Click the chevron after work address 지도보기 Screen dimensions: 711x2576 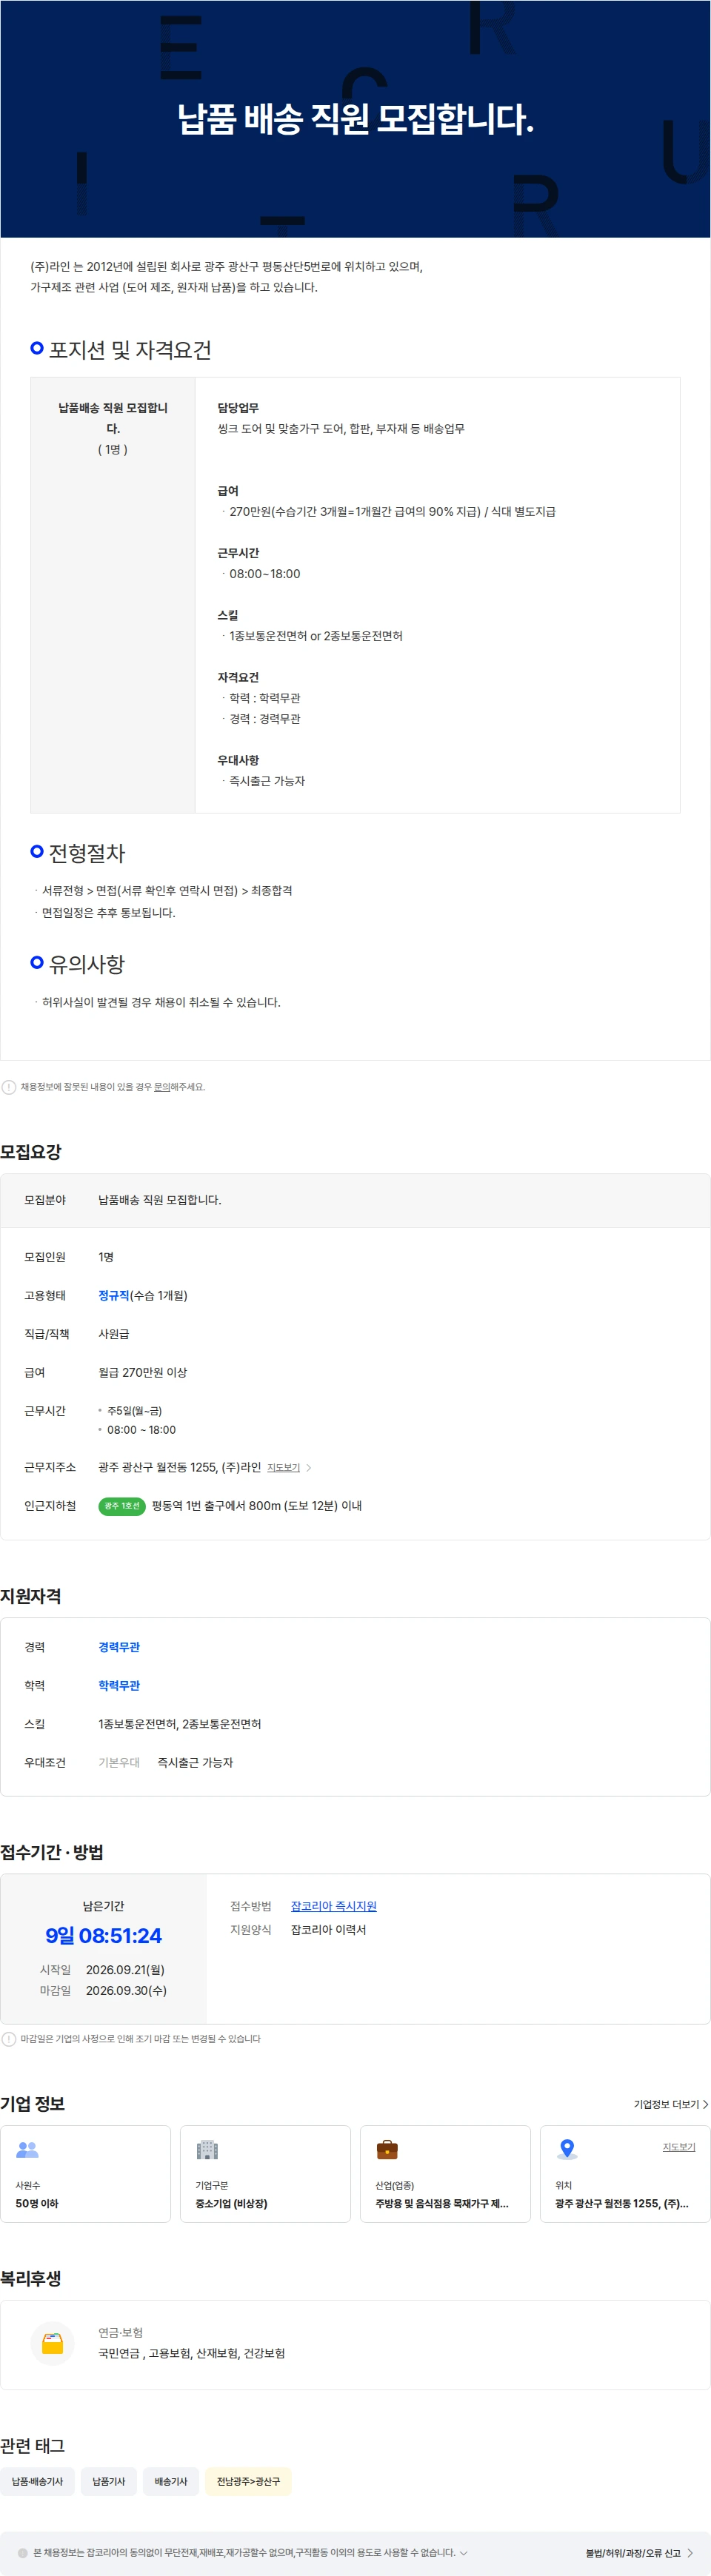tap(309, 1468)
